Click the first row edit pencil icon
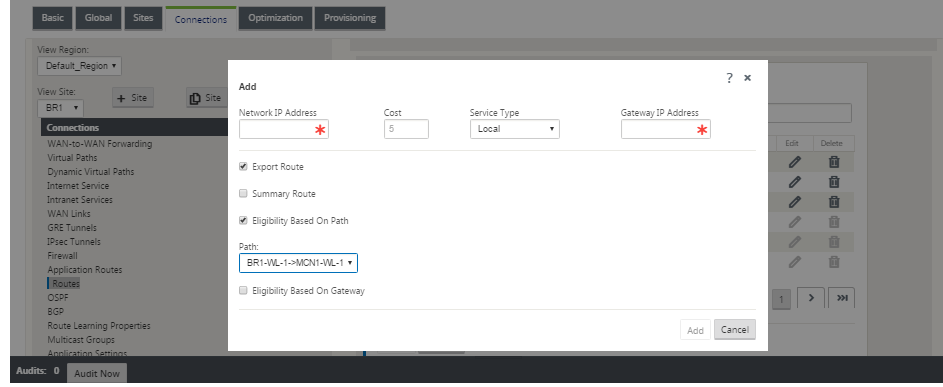943x387 pixels. coord(795,161)
